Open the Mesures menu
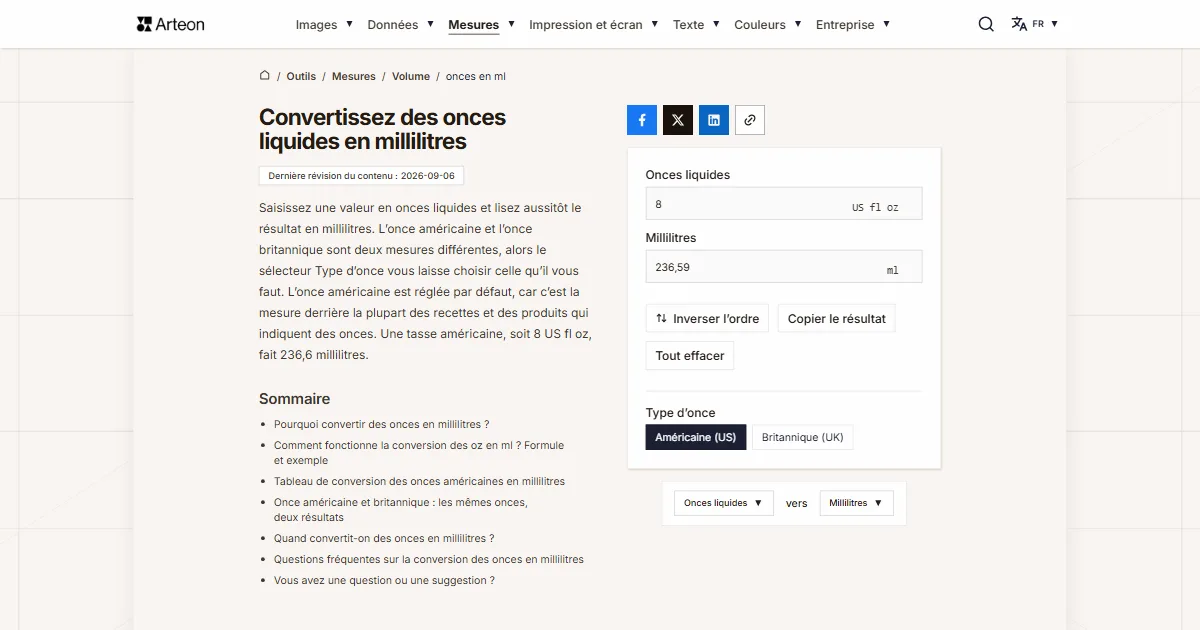The height and width of the screenshot is (630, 1200). click(x=481, y=24)
